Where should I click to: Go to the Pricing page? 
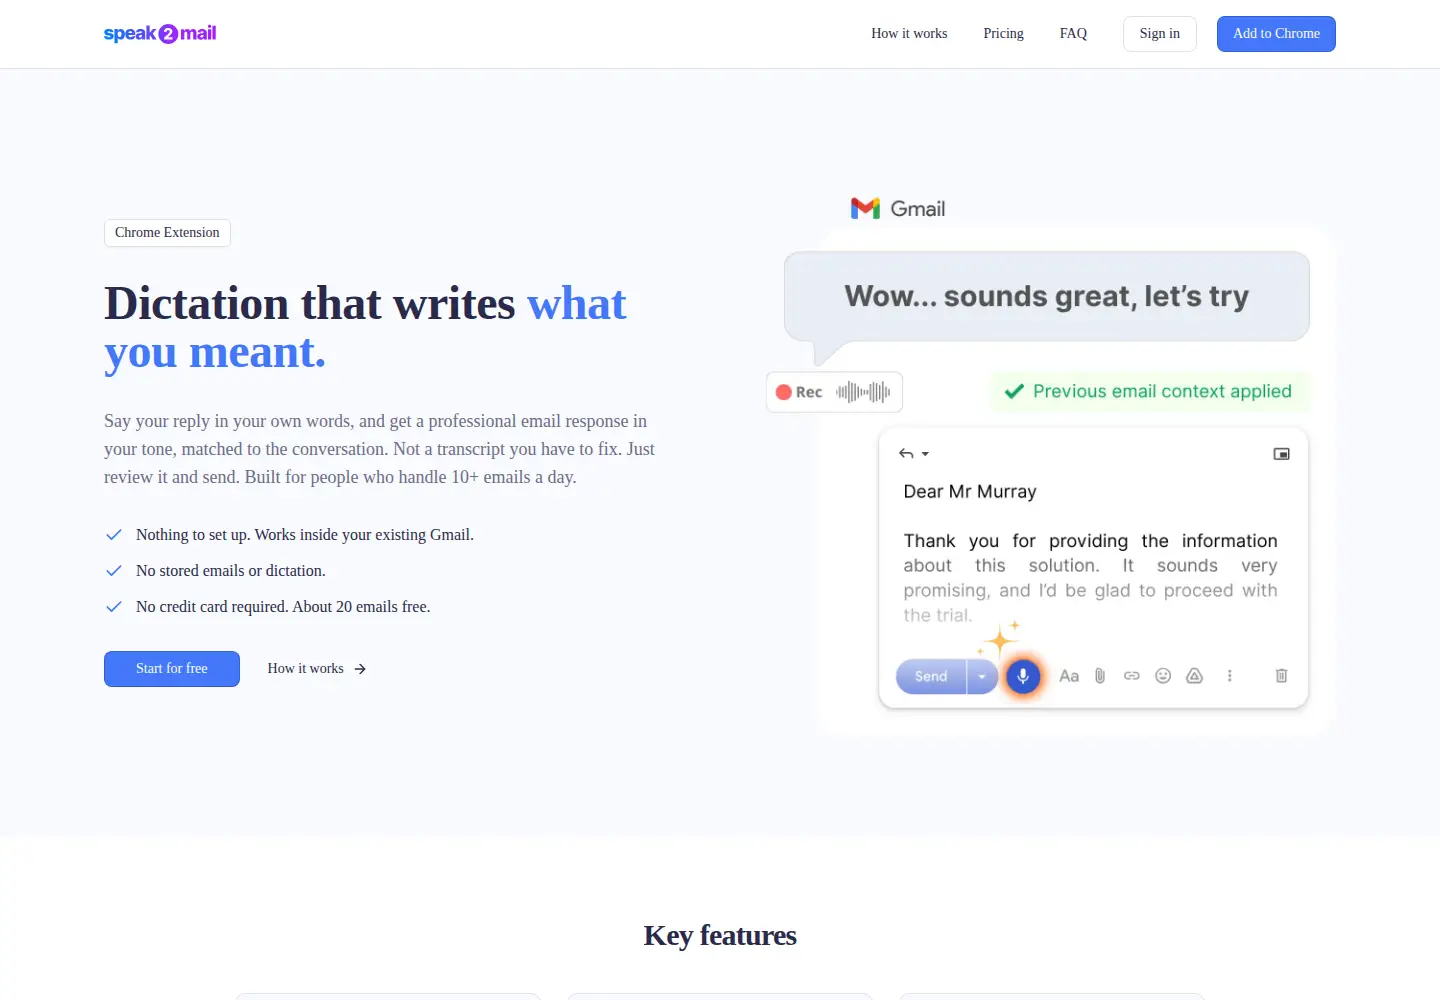pyautogui.click(x=1003, y=33)
